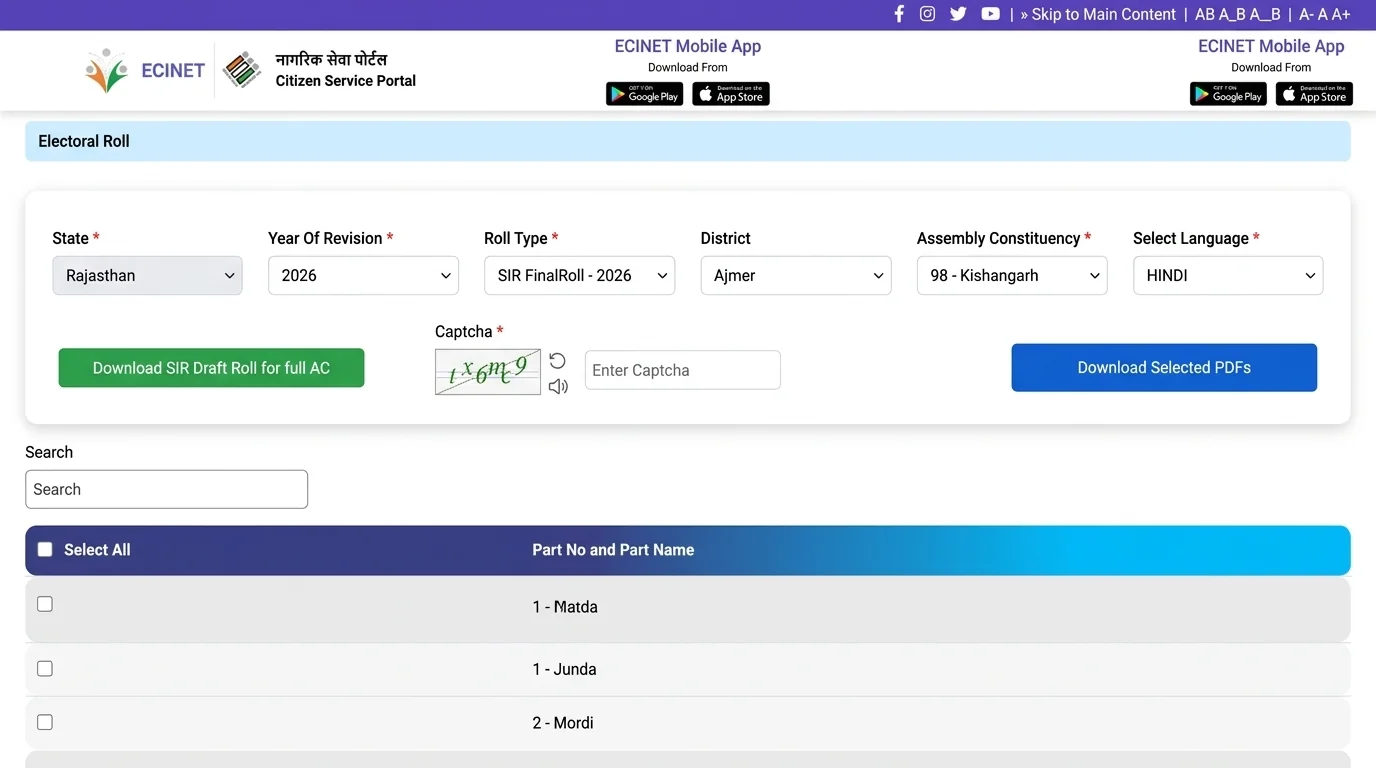The height and width of the screenshot is (768, 1376).
Task: Tick the Select All checkbox
Action: 45,549
